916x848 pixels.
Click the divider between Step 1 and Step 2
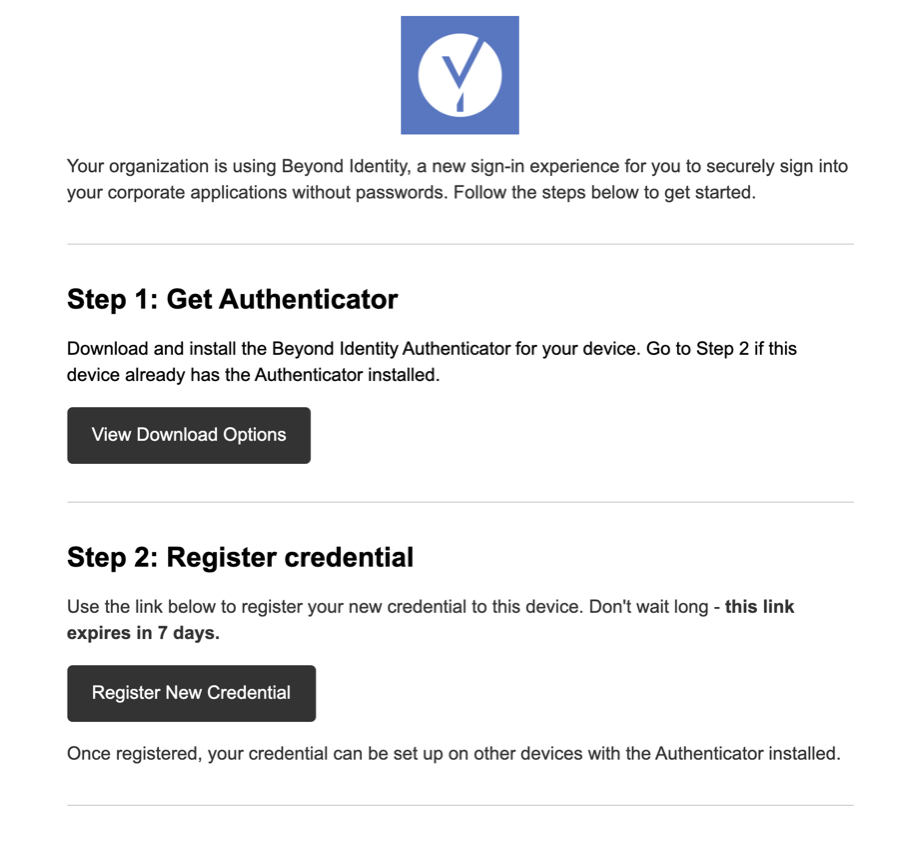point(460,502)
